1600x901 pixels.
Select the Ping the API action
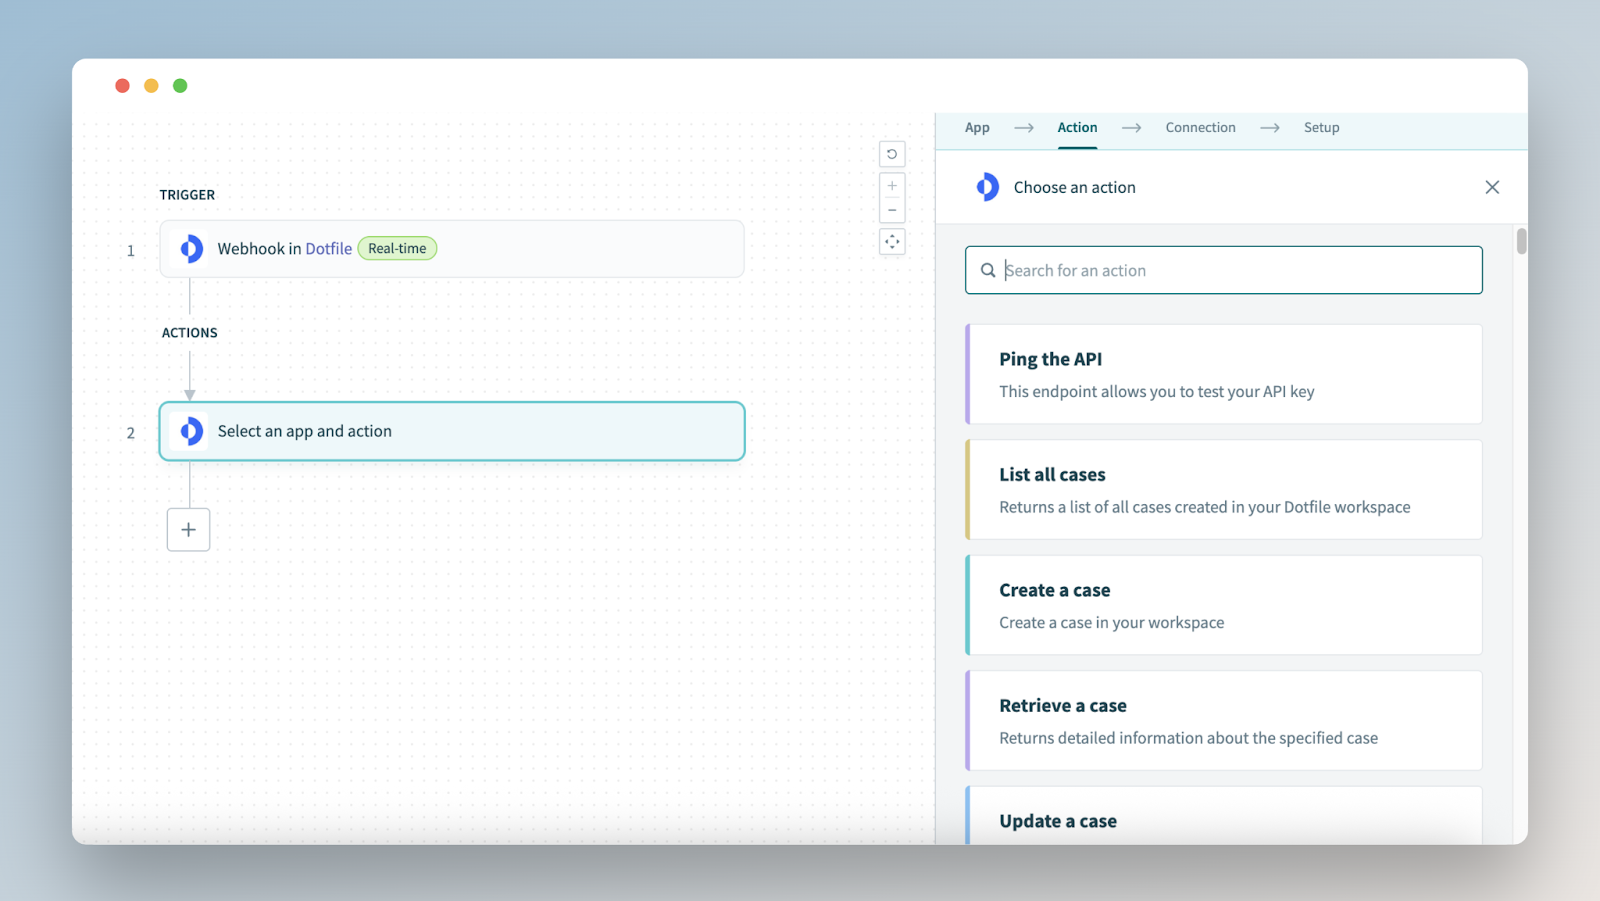pos(1223,374)
